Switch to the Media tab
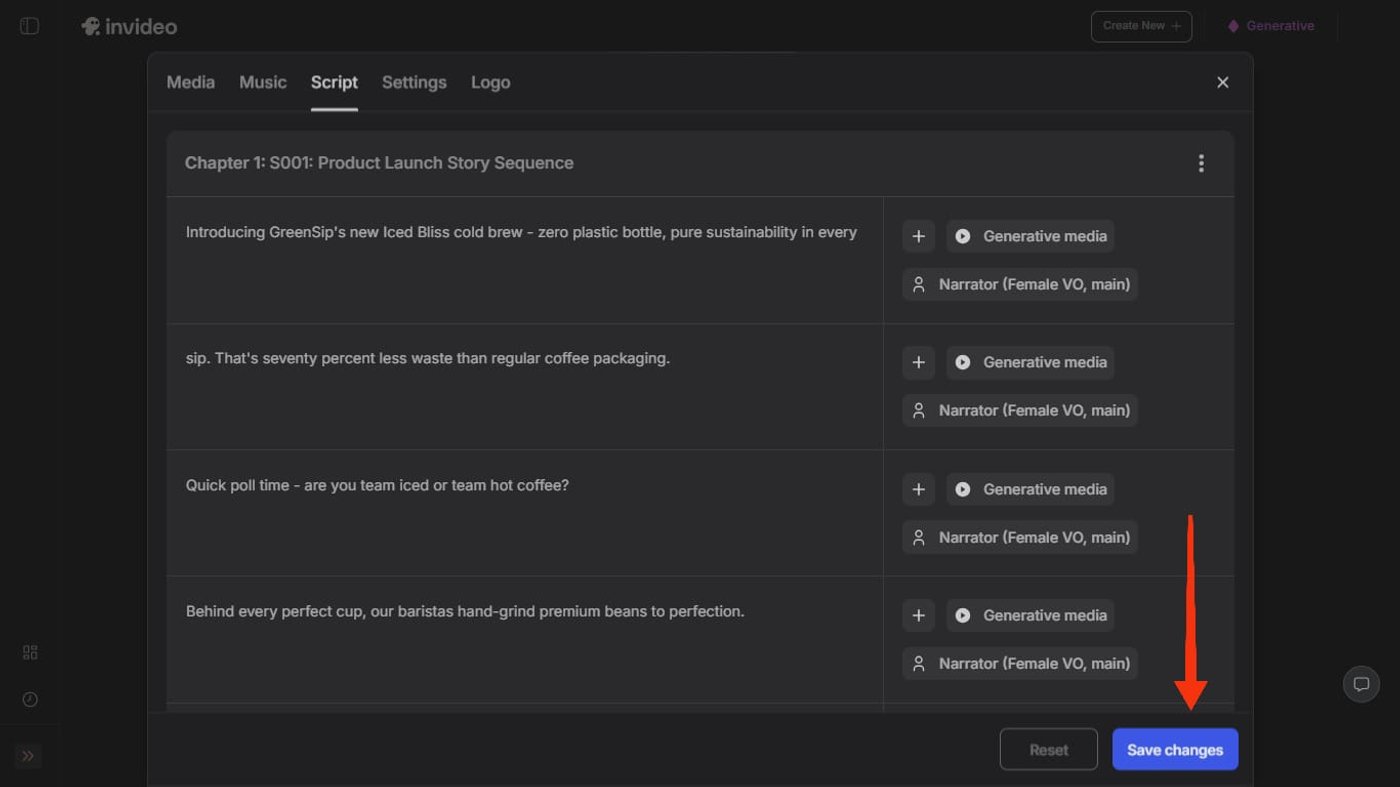 click(190, 83)
